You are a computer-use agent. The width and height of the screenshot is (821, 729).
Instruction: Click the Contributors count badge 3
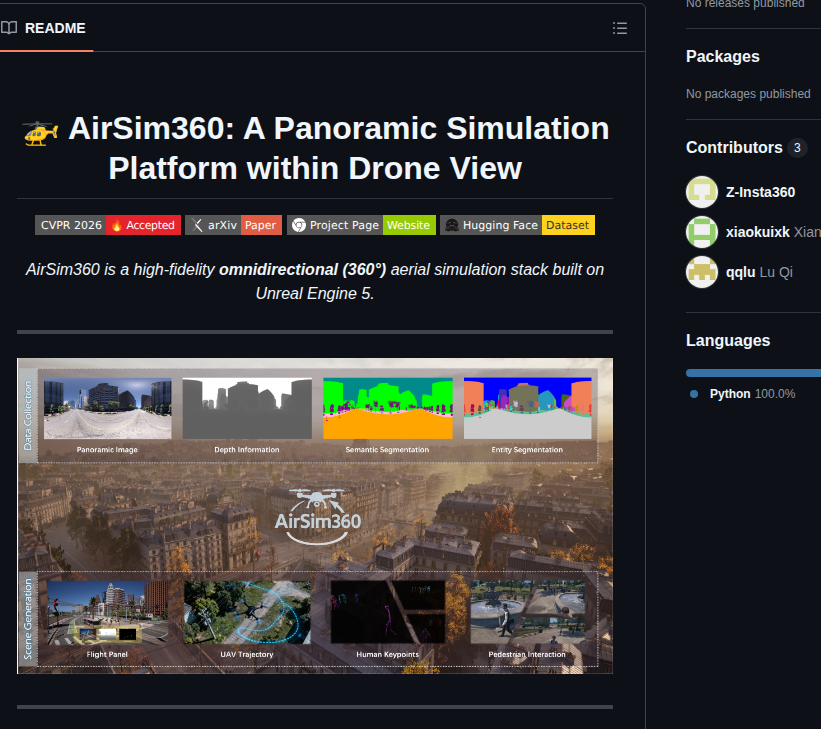click(797, 148)
